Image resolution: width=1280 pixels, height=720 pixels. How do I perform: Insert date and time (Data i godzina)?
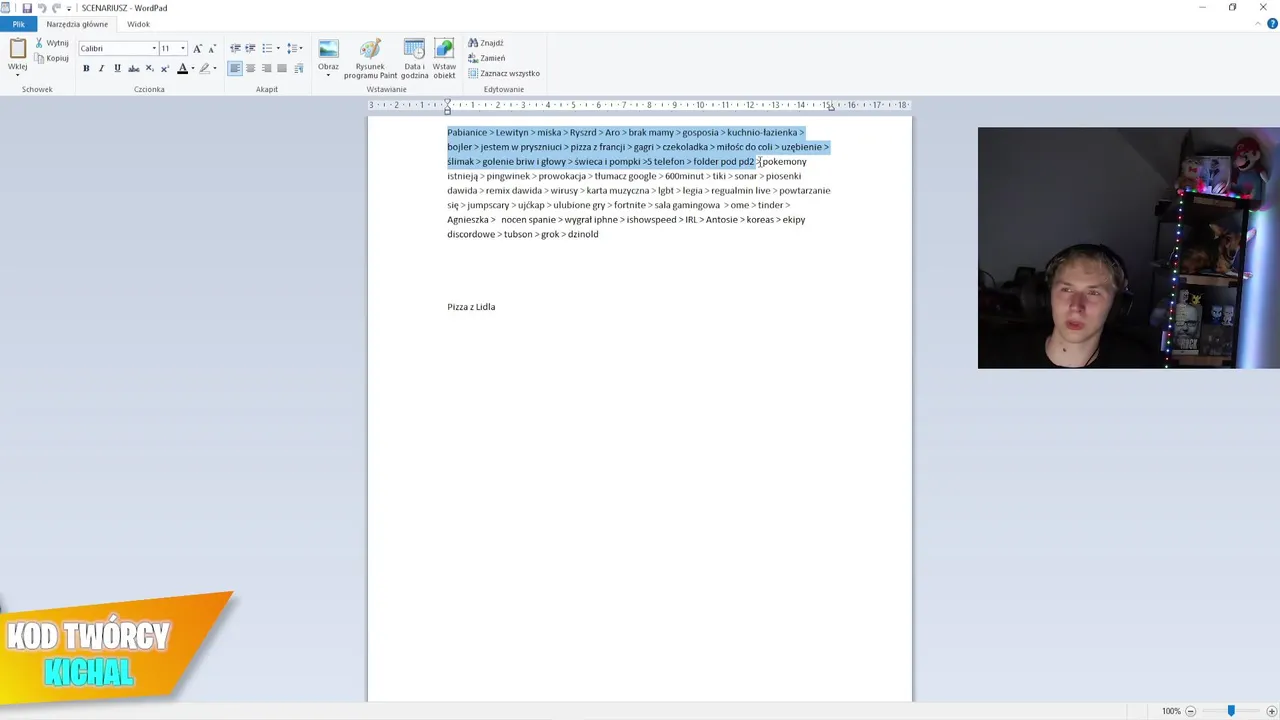click(415, 59)
